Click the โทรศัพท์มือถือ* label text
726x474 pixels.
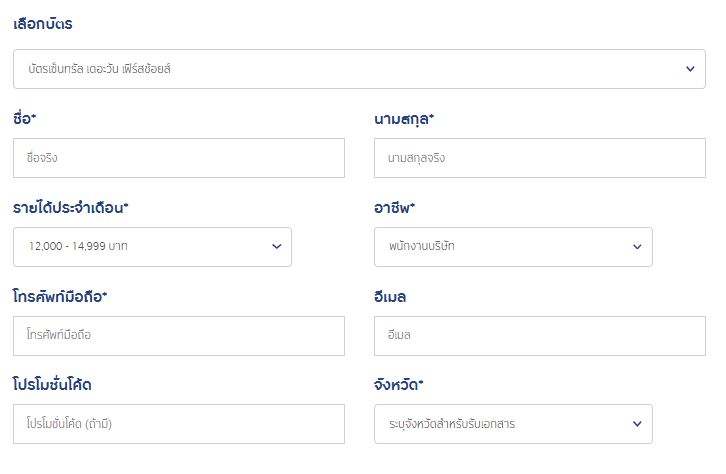pos(61,297)
